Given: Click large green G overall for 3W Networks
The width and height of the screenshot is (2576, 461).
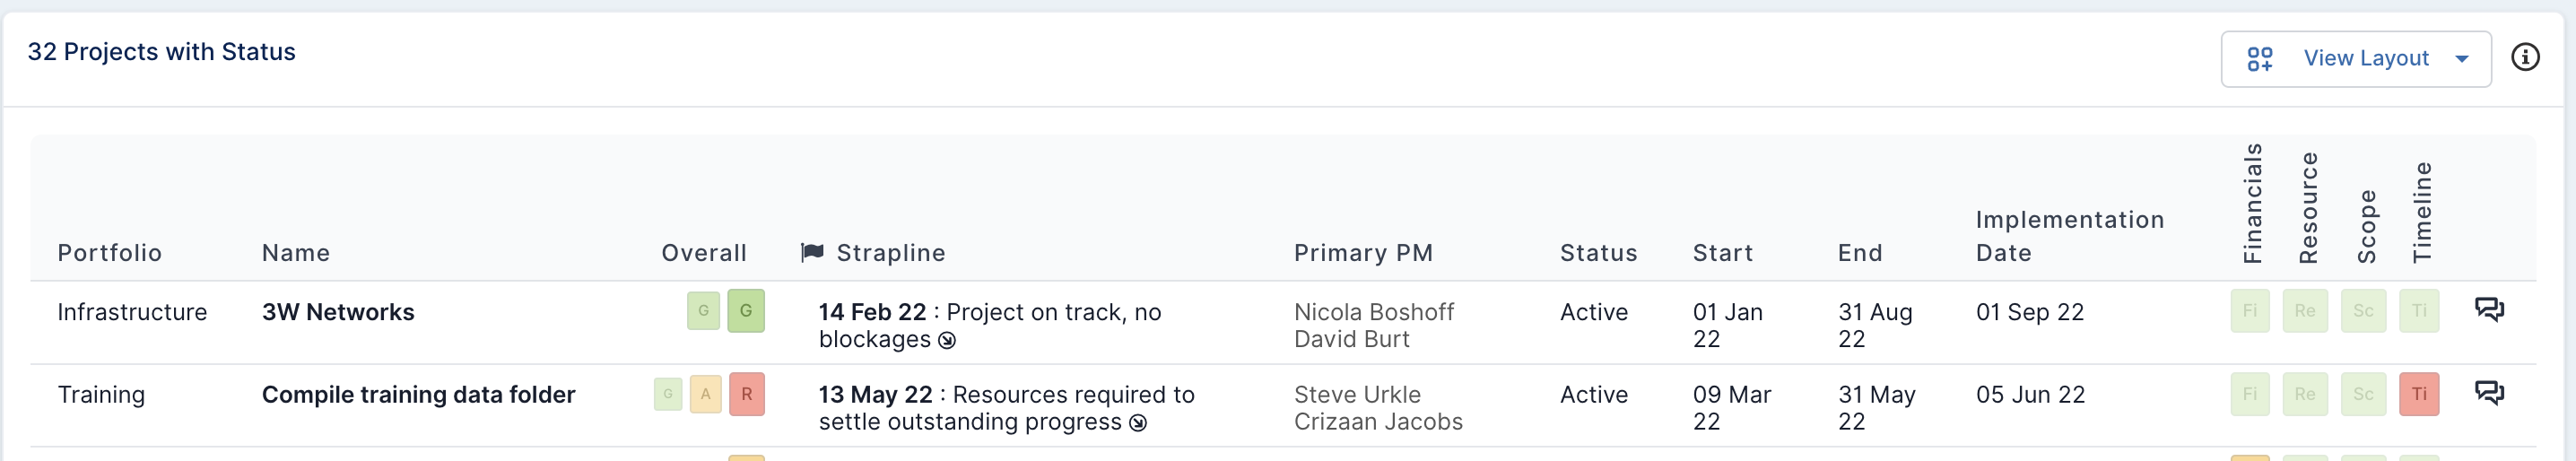Looking at the screenshot, I should pyautogui.click(x=746, y=311).
